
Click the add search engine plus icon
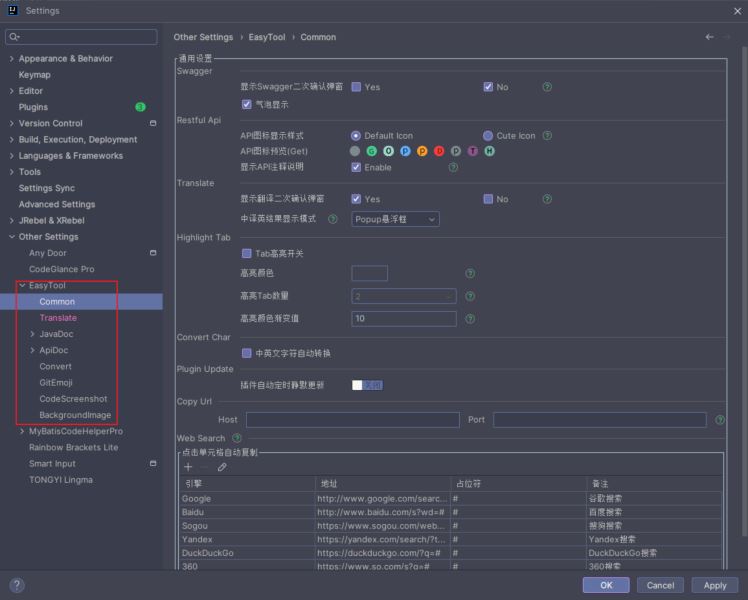tap(188, 467)
